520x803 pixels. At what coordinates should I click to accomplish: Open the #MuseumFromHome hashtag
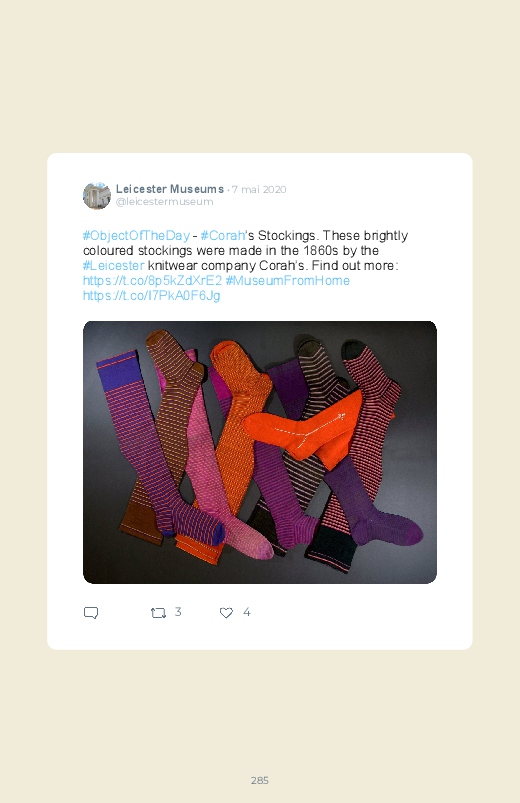coord(287,280)
